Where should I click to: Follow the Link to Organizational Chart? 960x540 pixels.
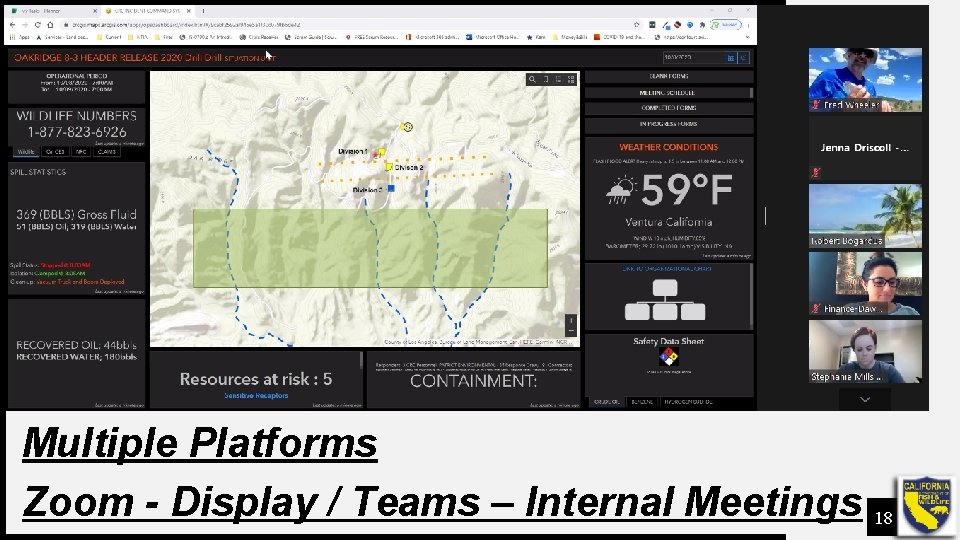pyautogui.click(x=666, y=269)
